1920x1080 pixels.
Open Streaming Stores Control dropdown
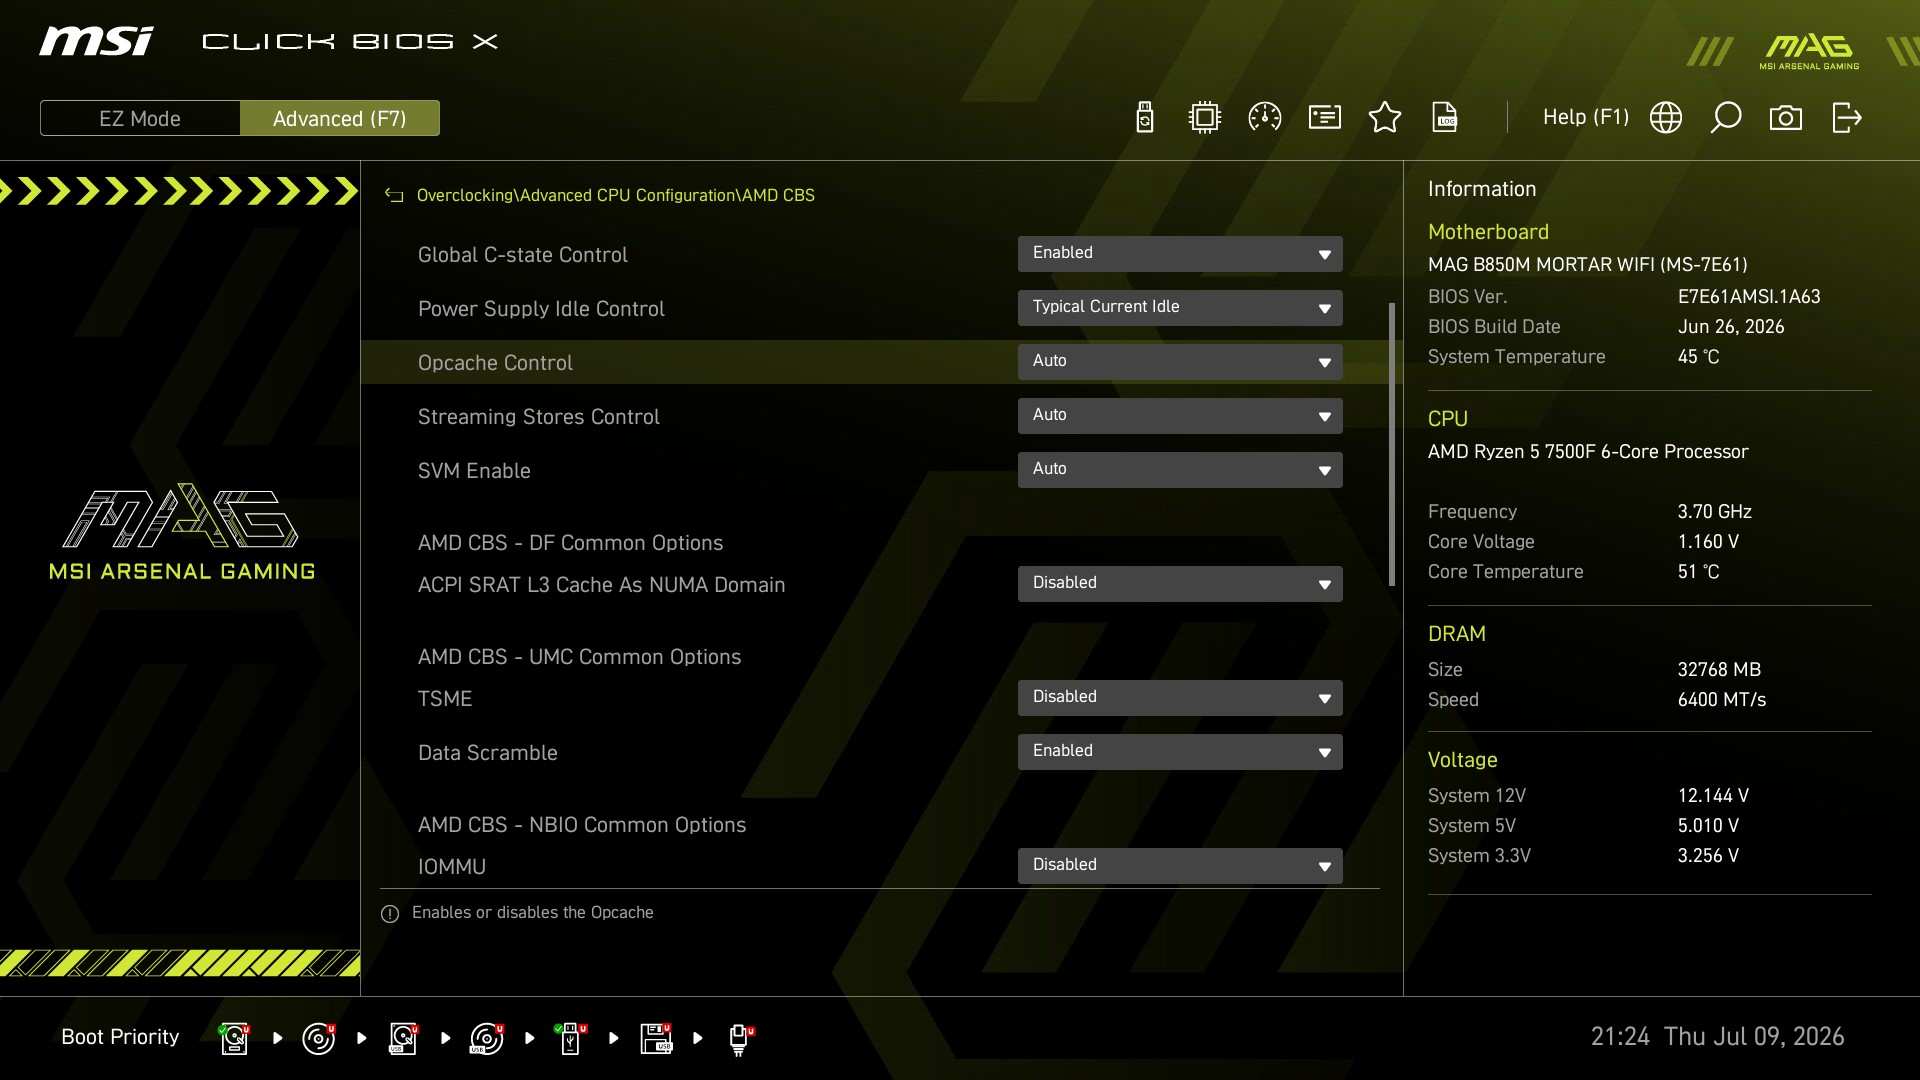point(1180,416)
